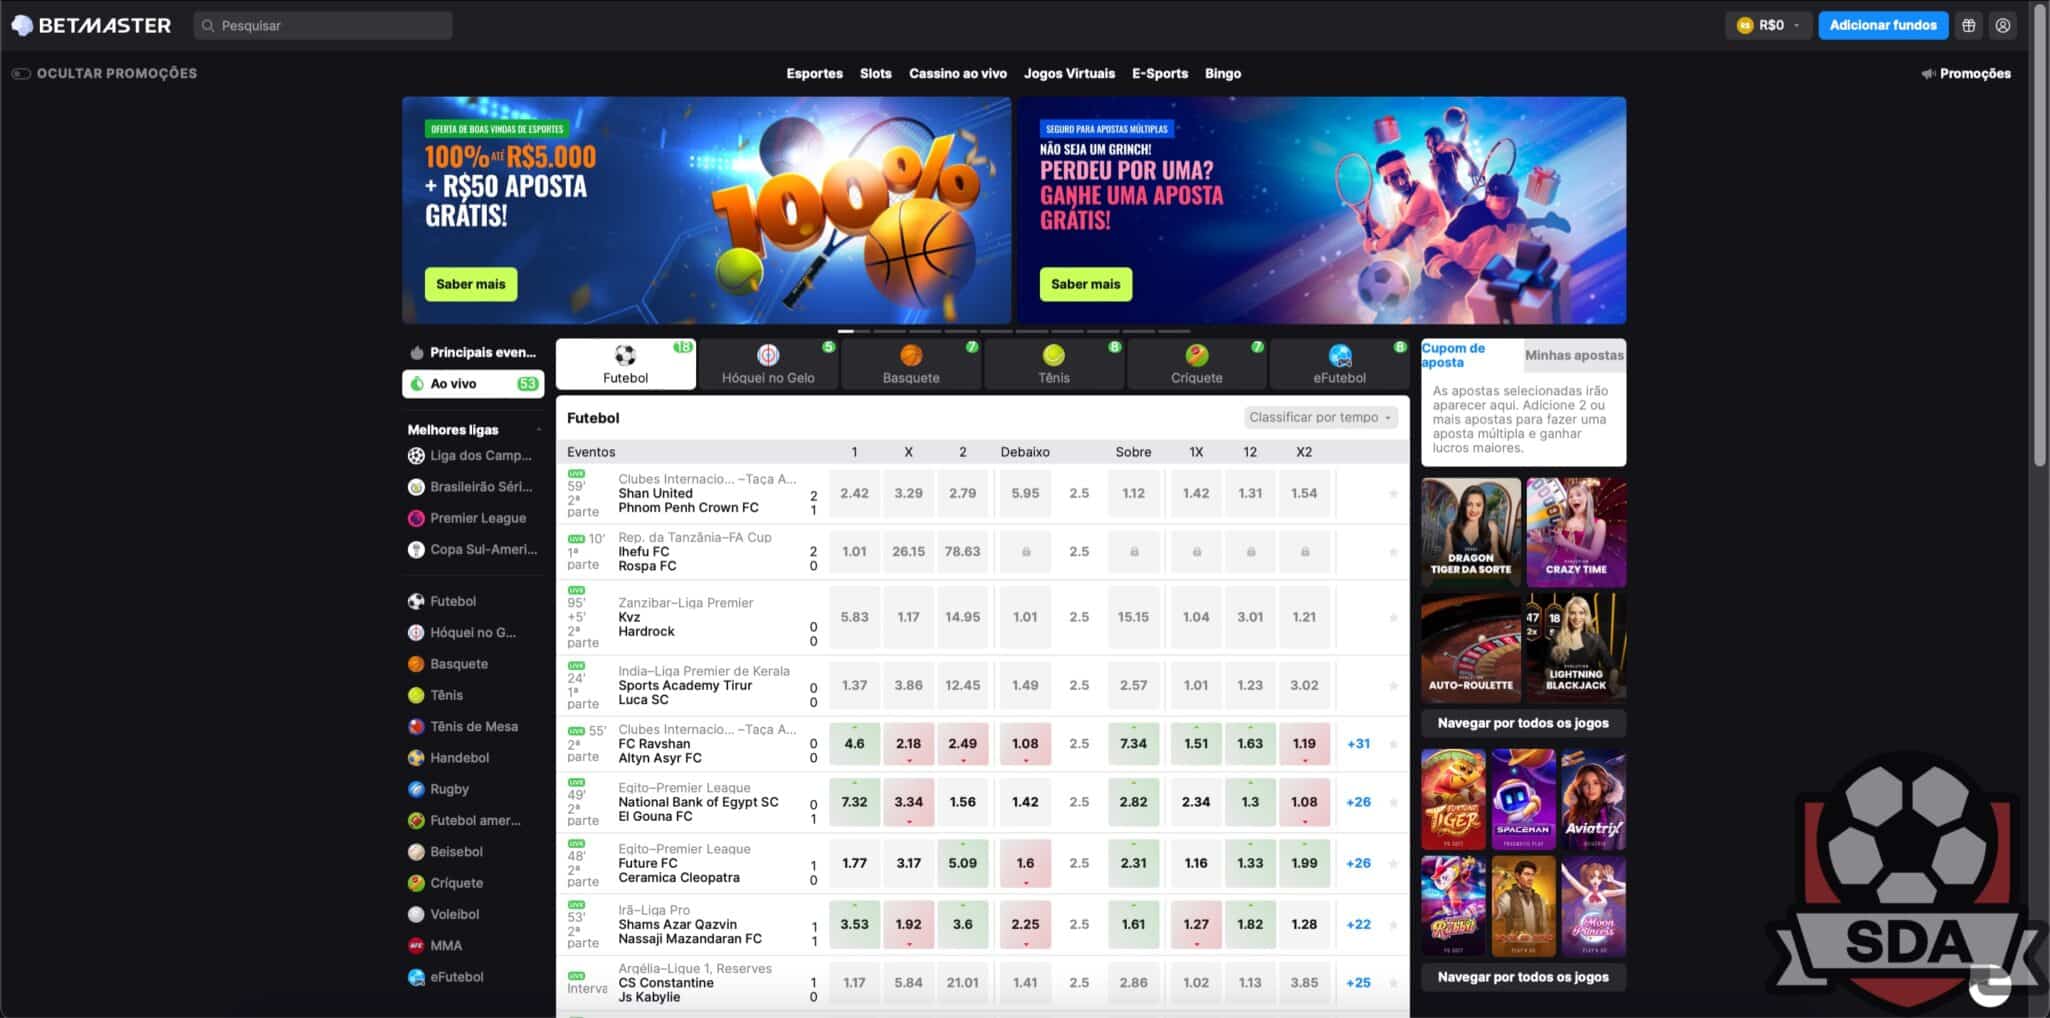The height and width of the screenshot is (1018, 2050).
Task: Go to E-Sports section
Action: click(1160, 74)
